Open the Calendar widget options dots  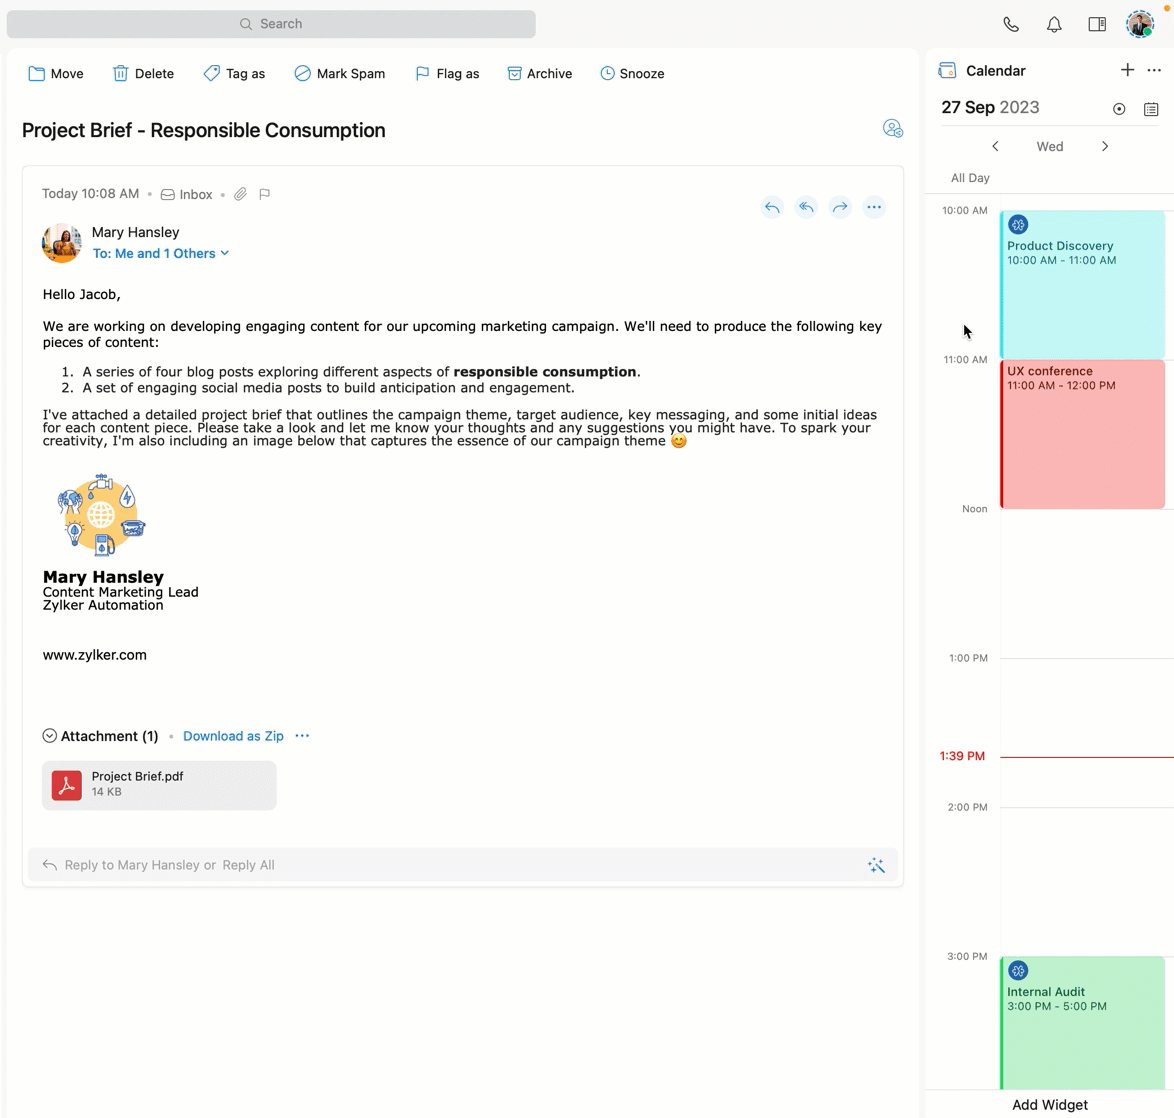click(x=1154, y=70)
